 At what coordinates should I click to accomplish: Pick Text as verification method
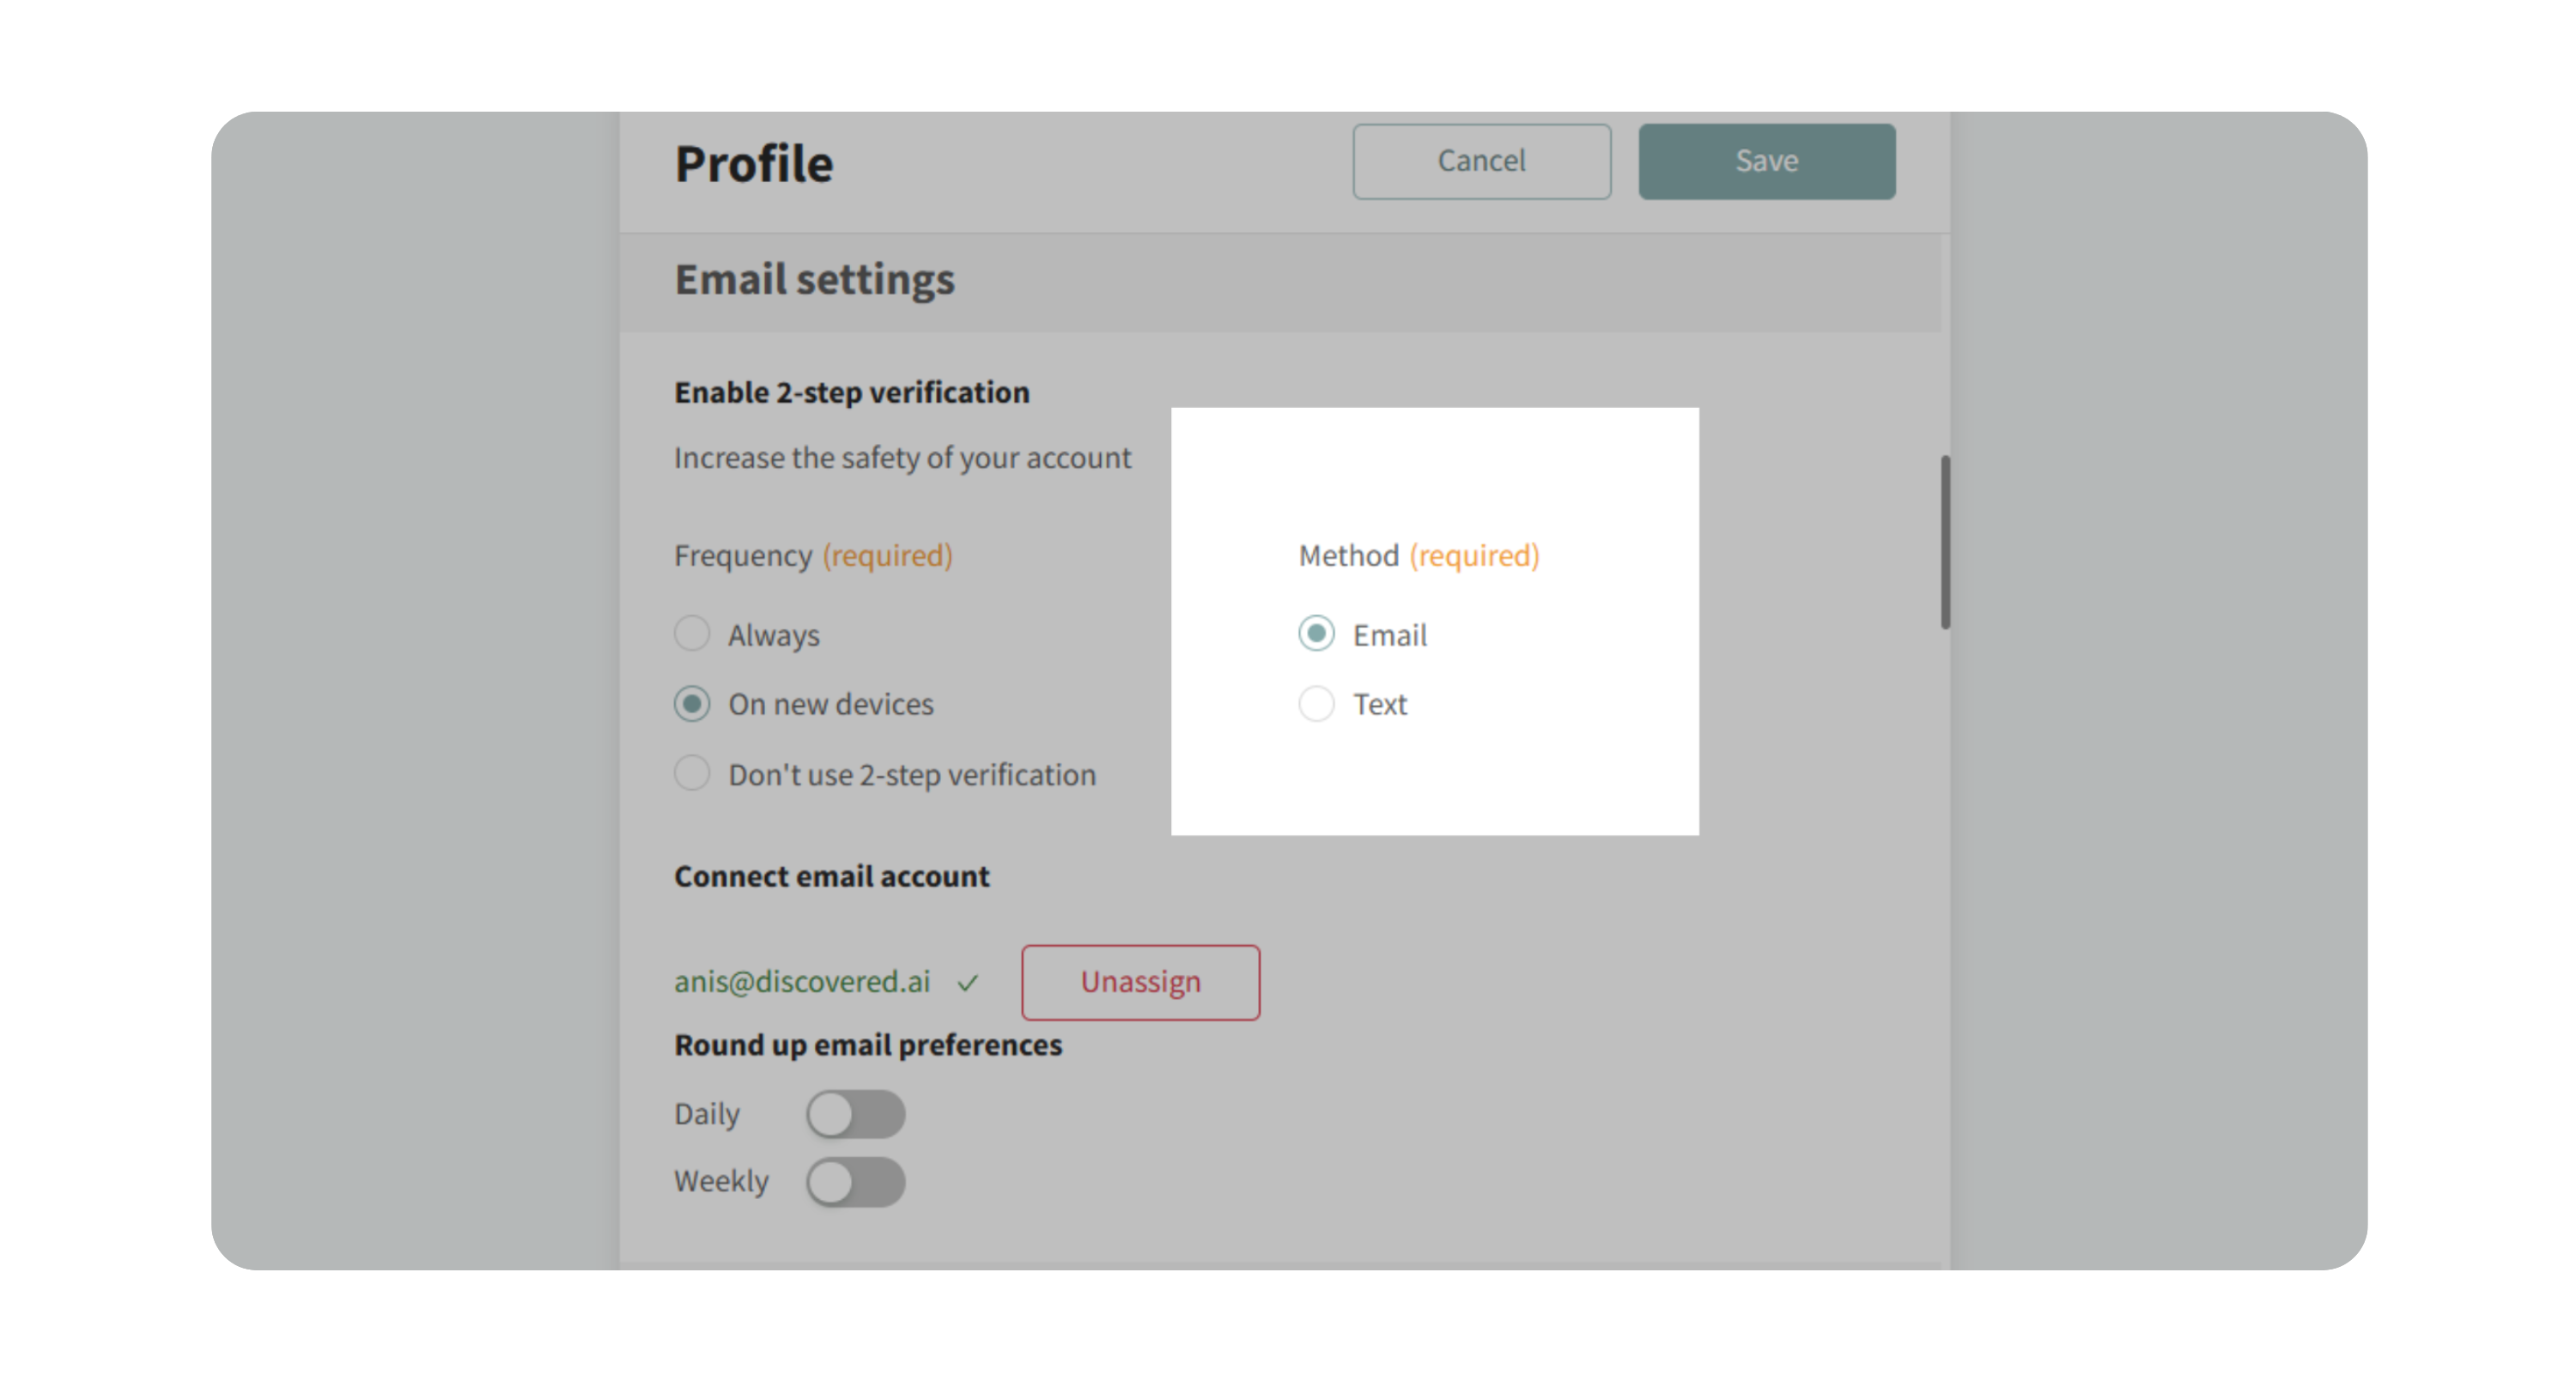pos(1316,703)
